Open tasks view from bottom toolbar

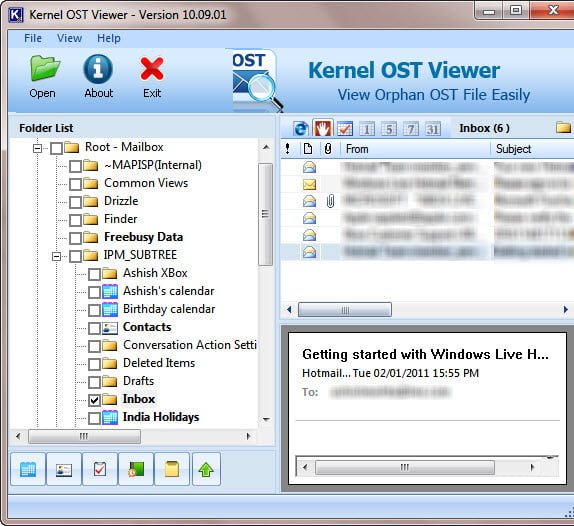click(100, 469)
